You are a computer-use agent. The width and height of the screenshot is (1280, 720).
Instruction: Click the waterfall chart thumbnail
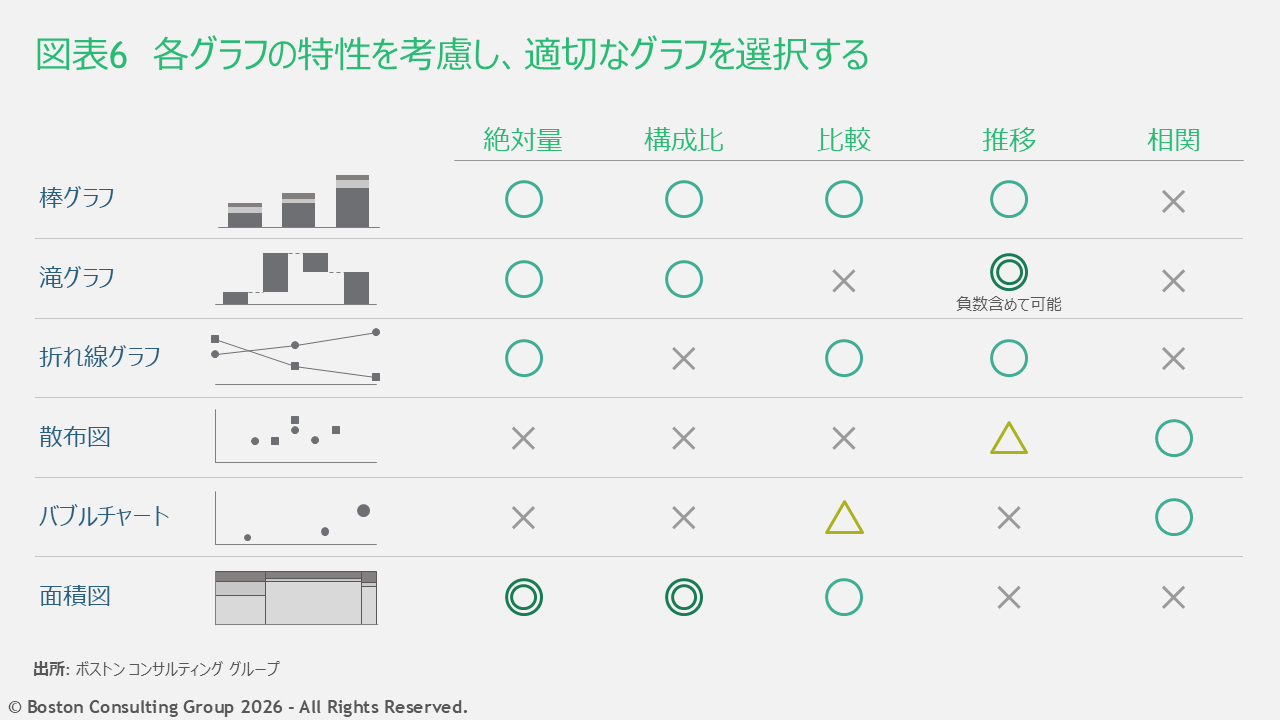(296, 278)
